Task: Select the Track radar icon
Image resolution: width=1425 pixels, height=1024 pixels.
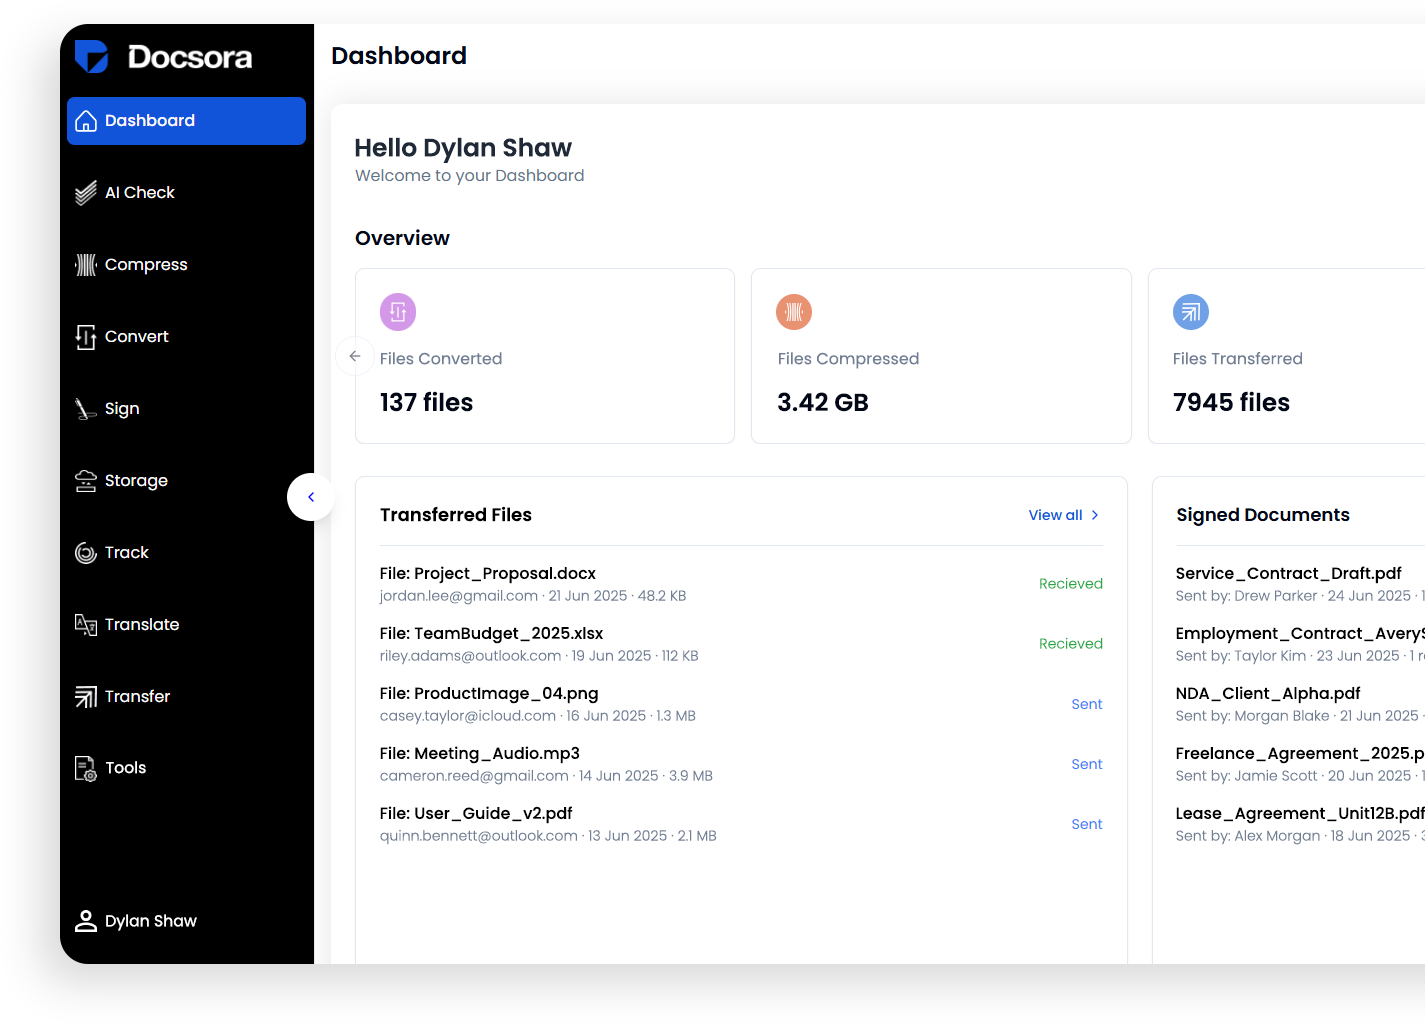Action: (86, 553)
